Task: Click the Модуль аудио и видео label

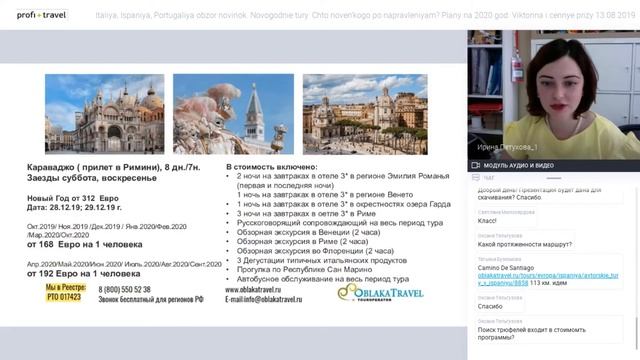Action: point(518,165)
